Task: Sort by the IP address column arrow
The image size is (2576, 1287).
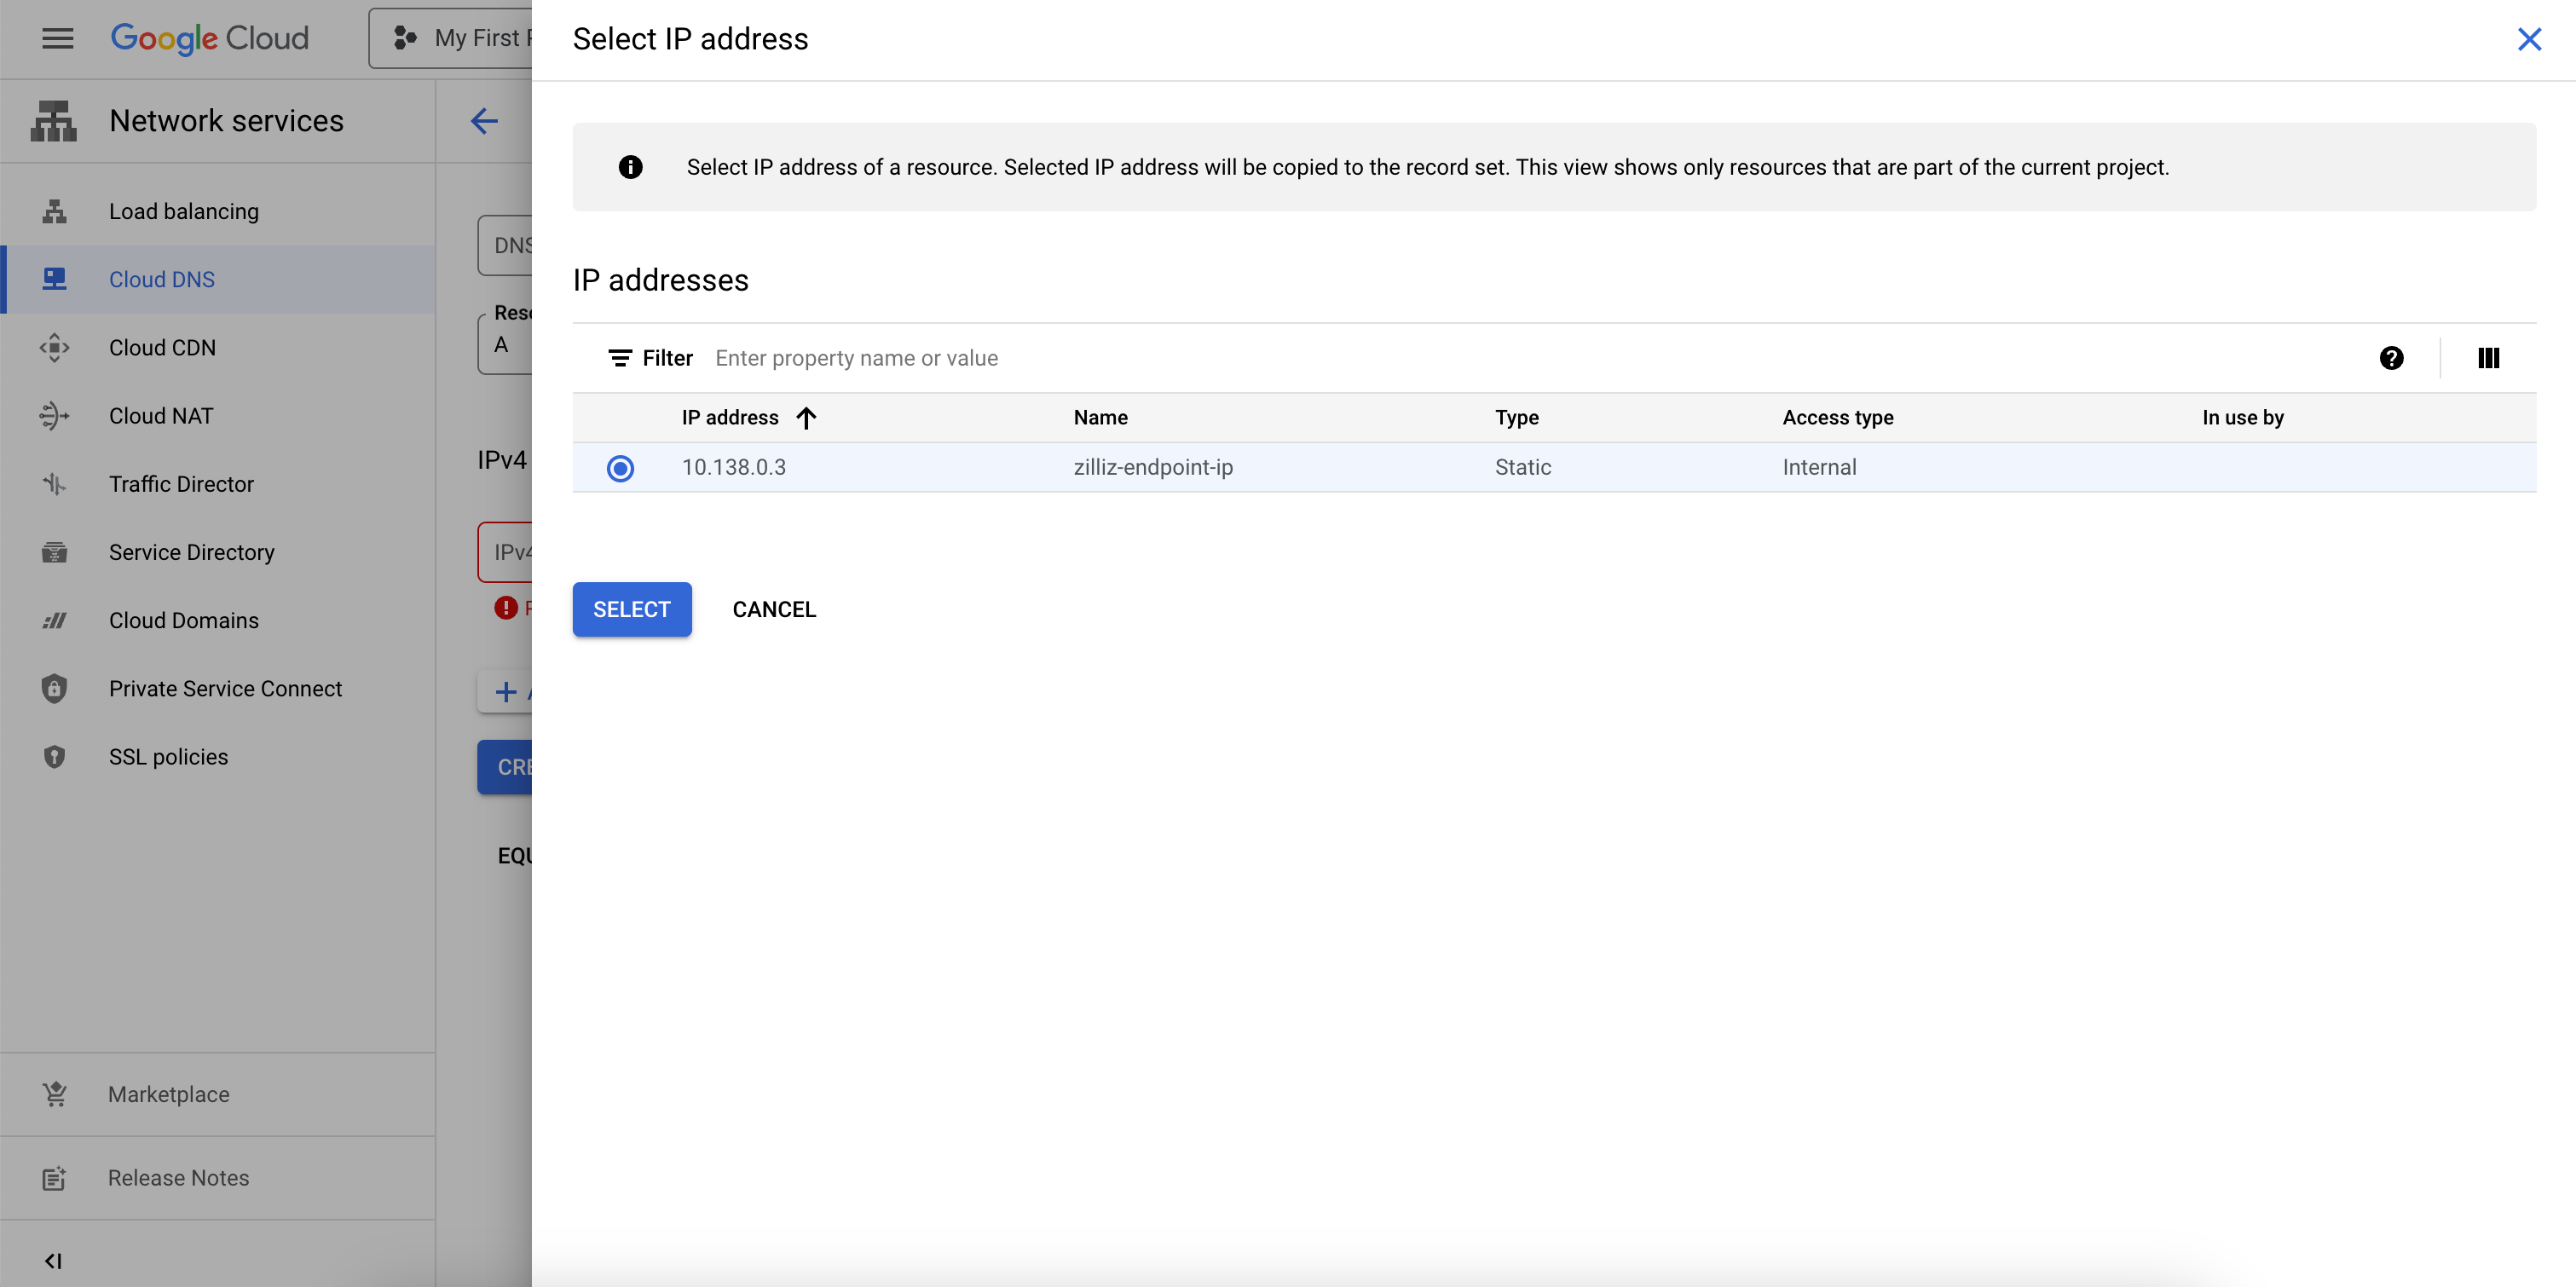Action: [806, 417]
